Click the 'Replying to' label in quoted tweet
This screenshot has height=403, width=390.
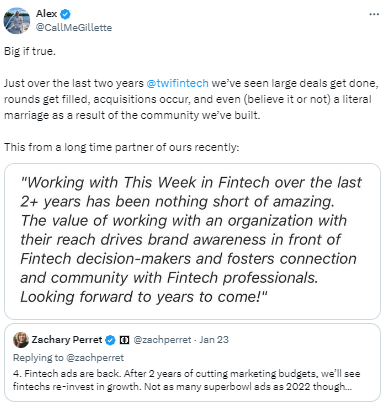click(38, 358)
